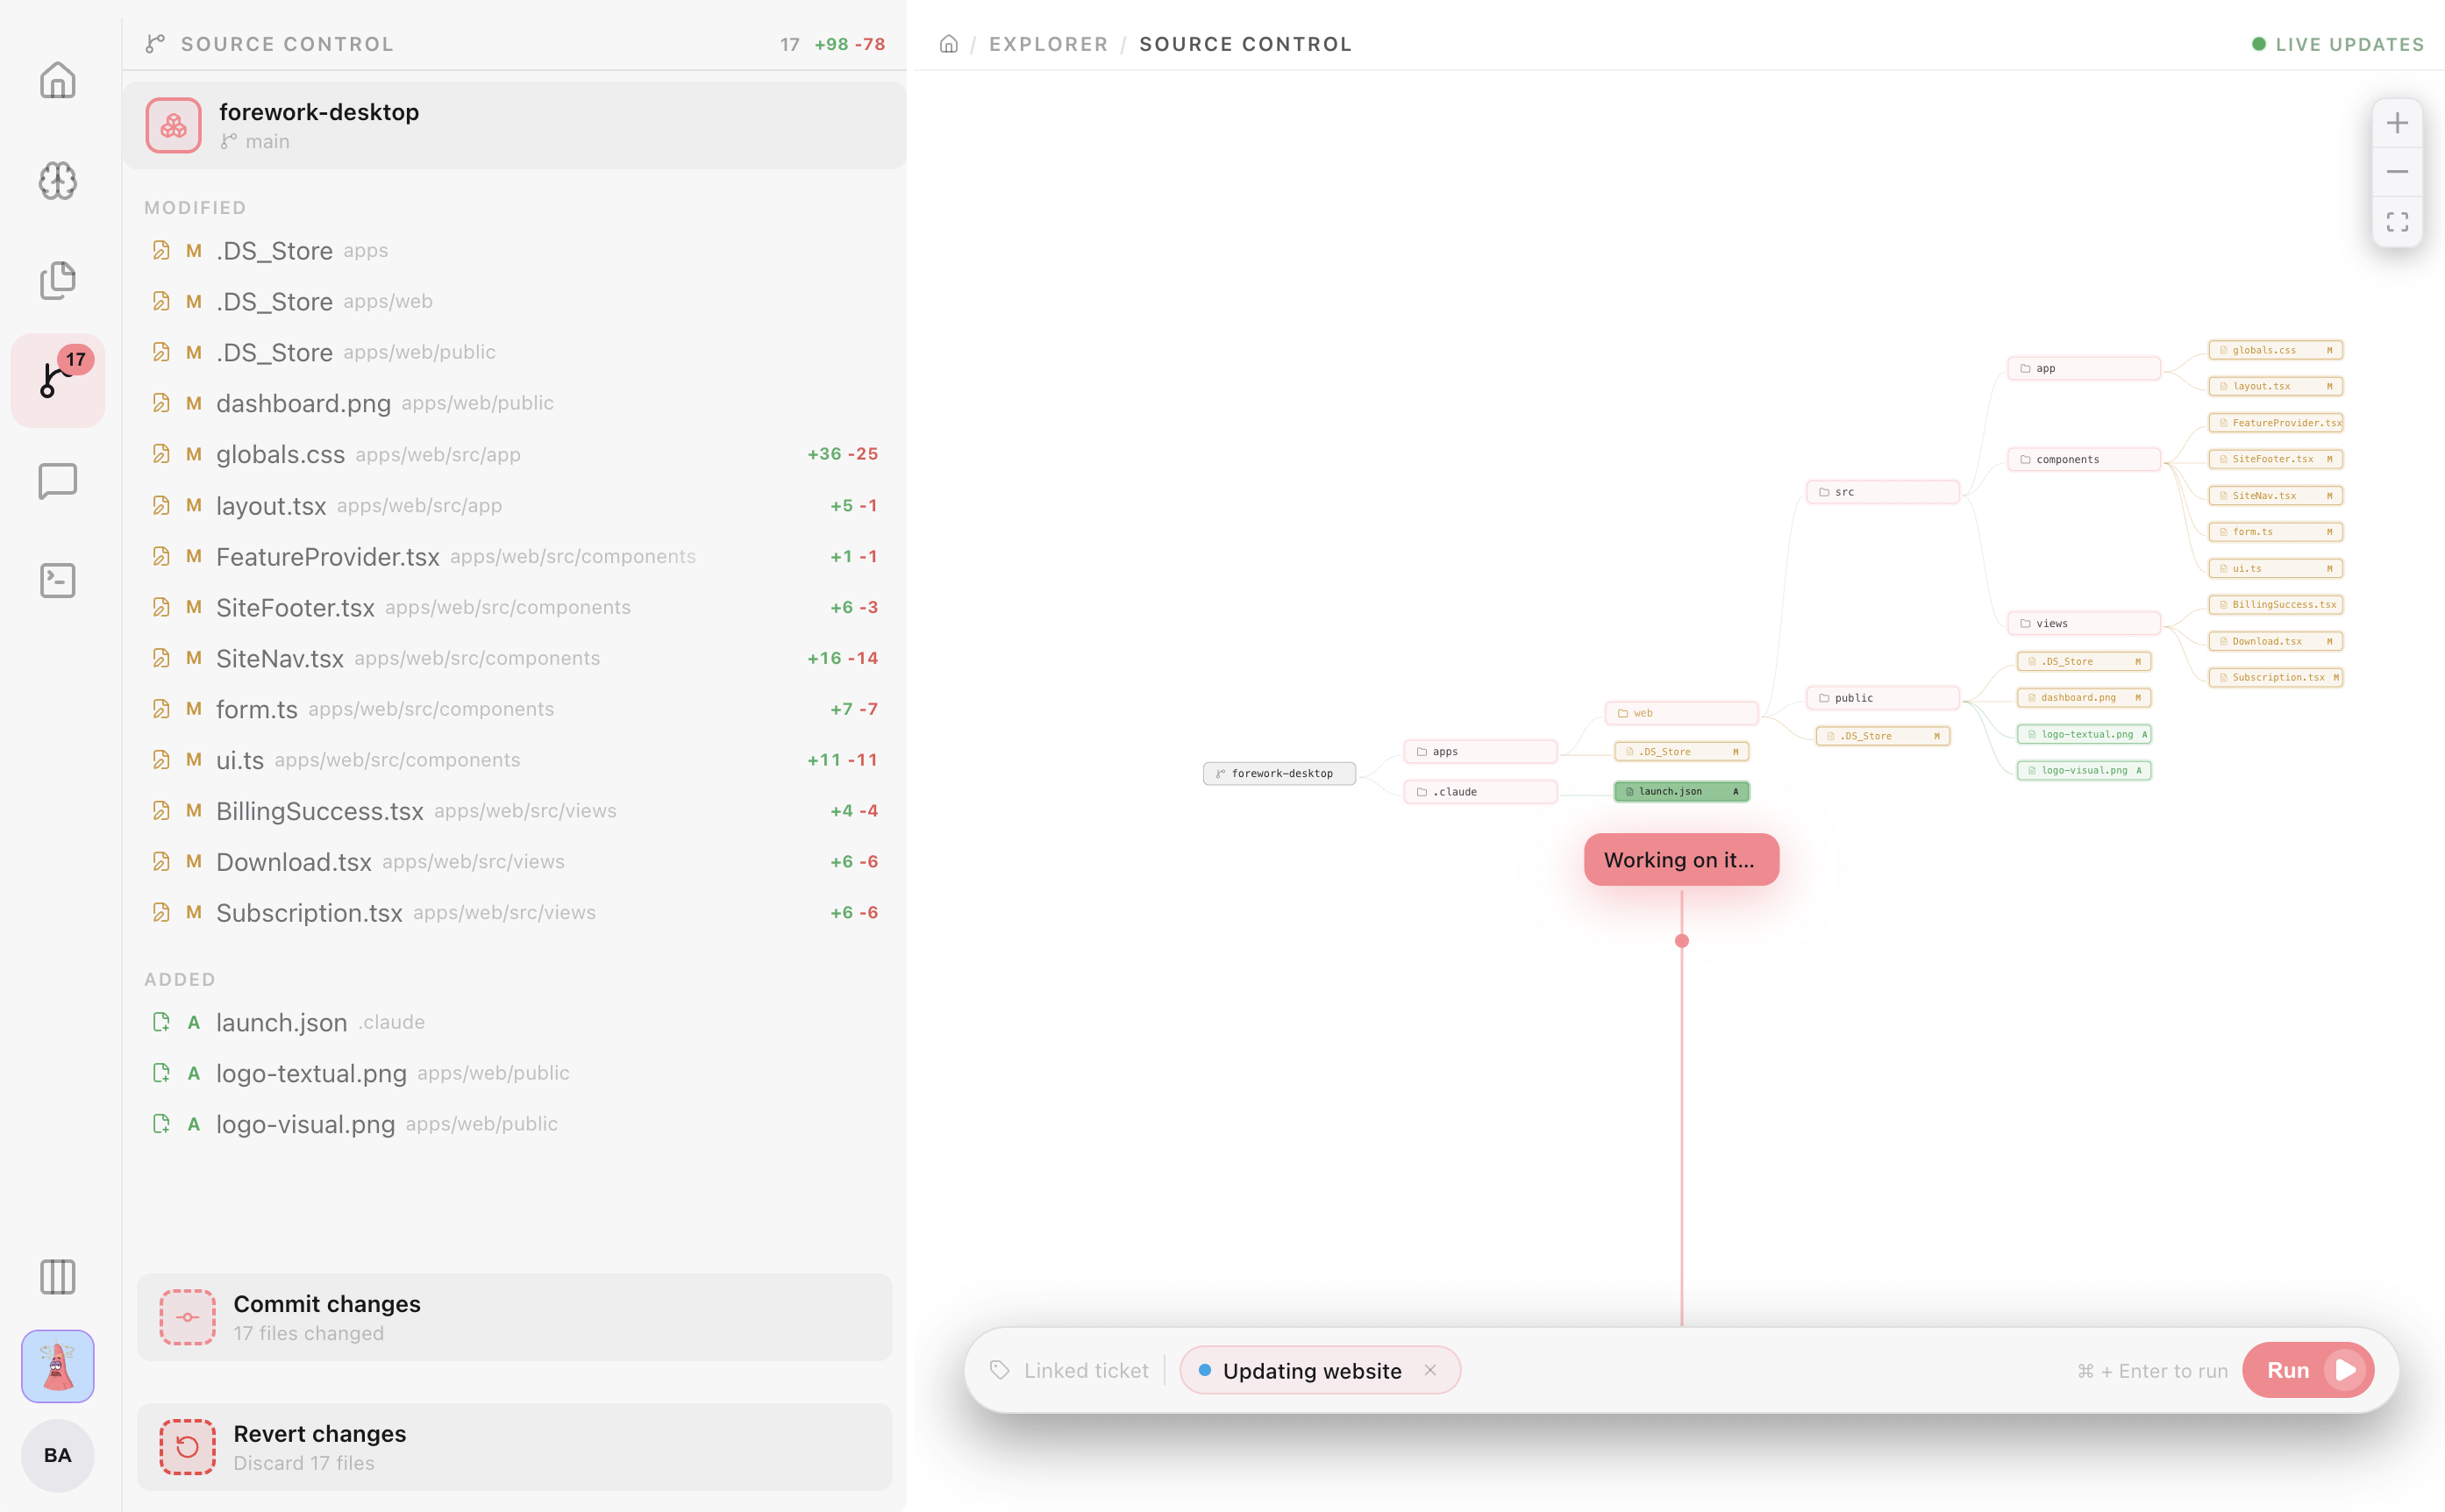Select layout.tsx in file list
Image resolution: width=2445 pixels, height=1512 pixels.
[x=514, y=505]
